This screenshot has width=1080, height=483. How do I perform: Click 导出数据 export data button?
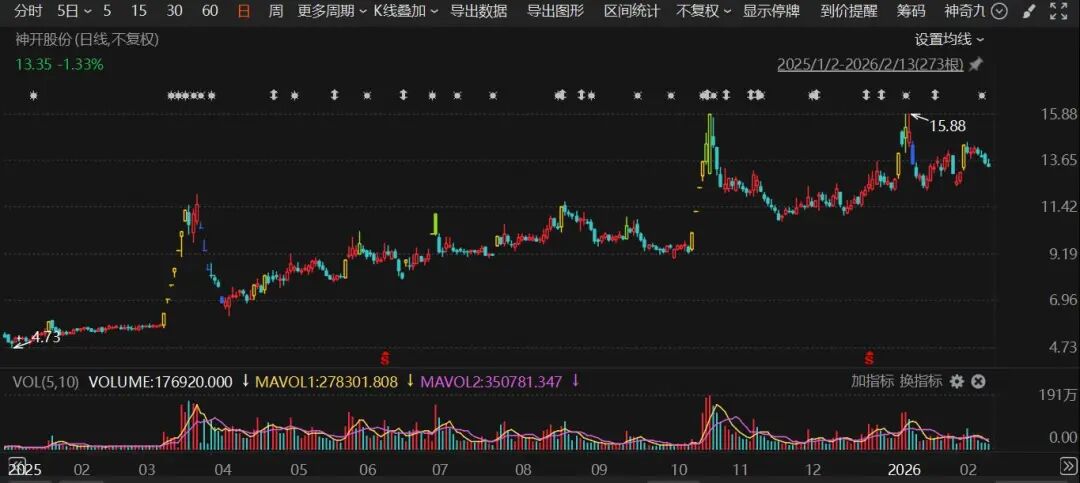[478, 12]
